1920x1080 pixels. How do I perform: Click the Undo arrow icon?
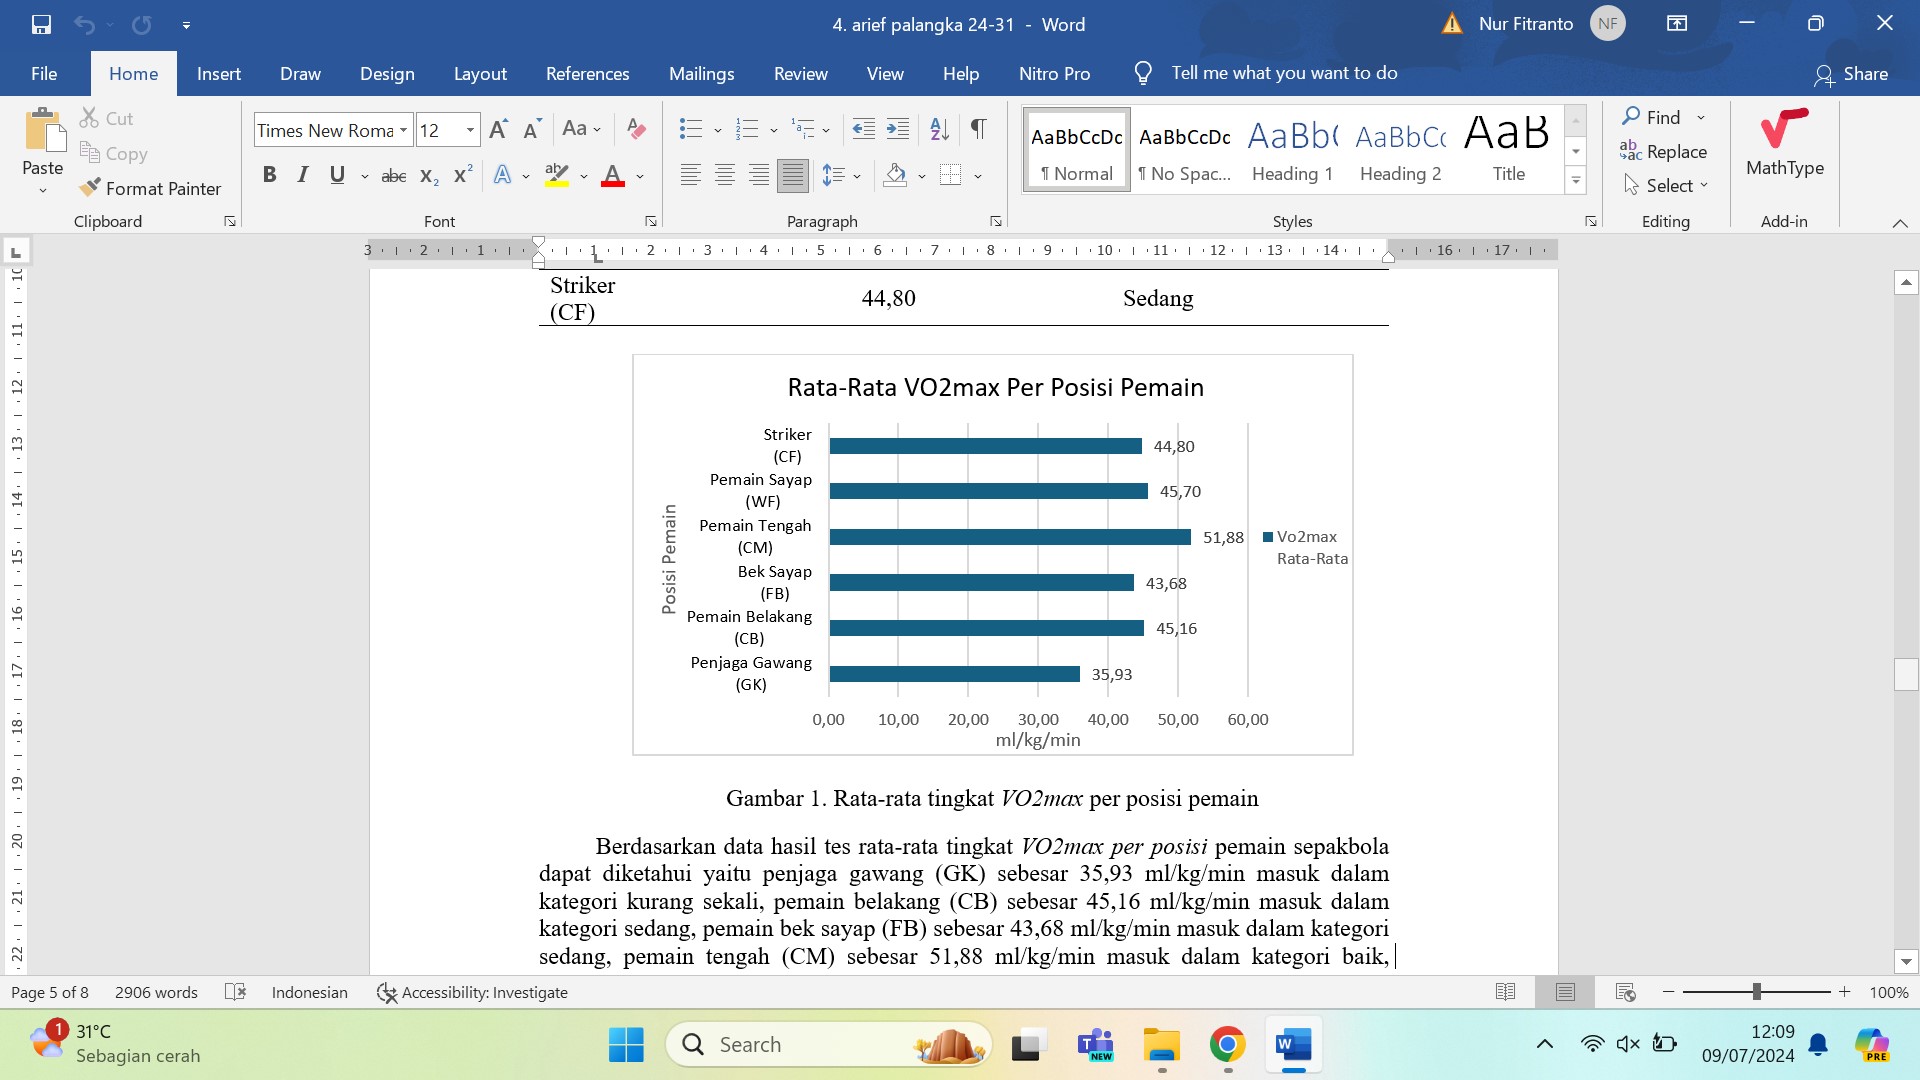coord(84,24)
